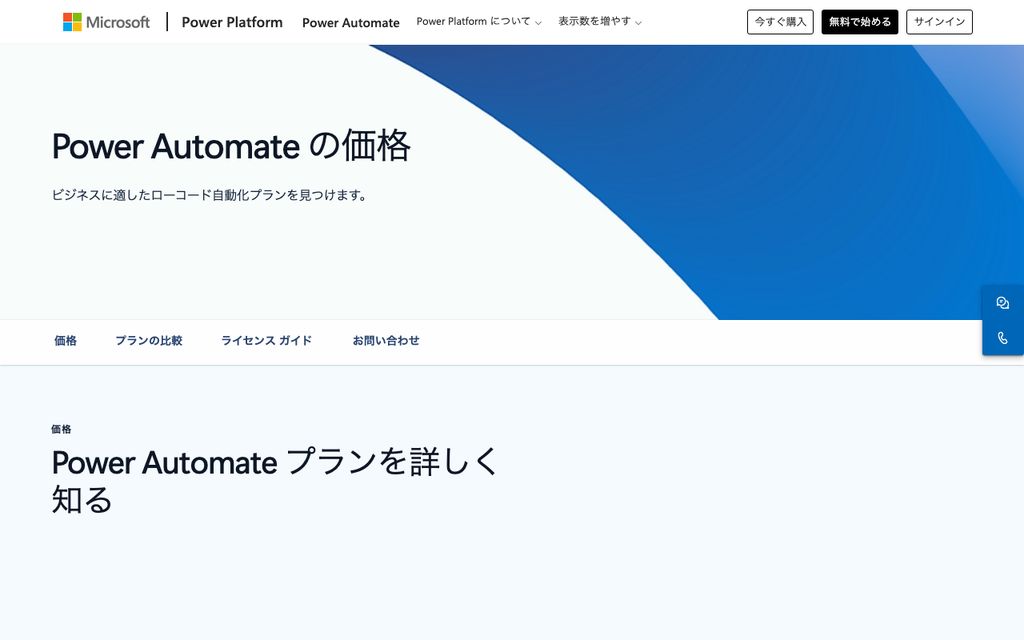Go to Power Automate home link
This screenshot has height=640, width=1024.
click(351, 23)
